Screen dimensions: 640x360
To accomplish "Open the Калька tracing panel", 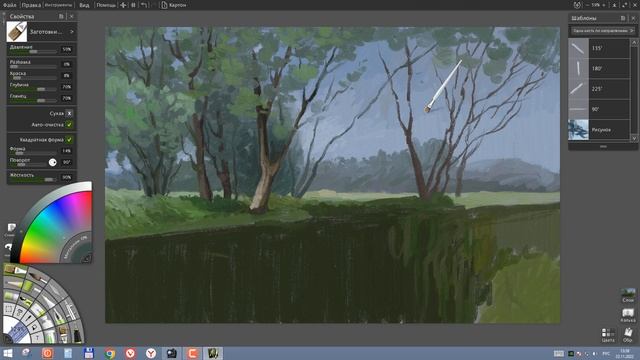I will (628, 315).
